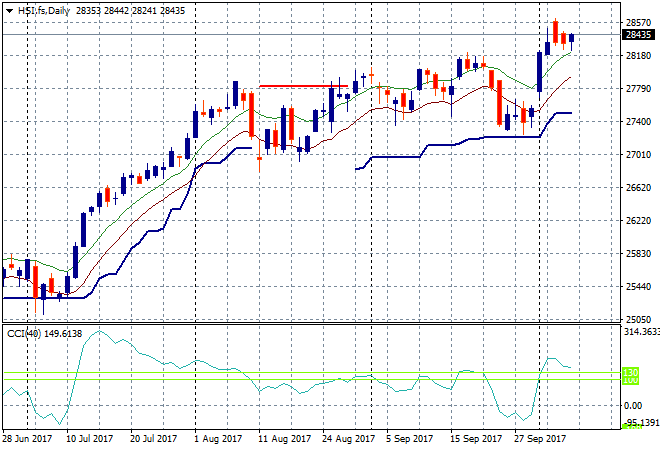
Task: Click the chart menu triangle beside HSI,fs,Daily
Action: (9, 11)
